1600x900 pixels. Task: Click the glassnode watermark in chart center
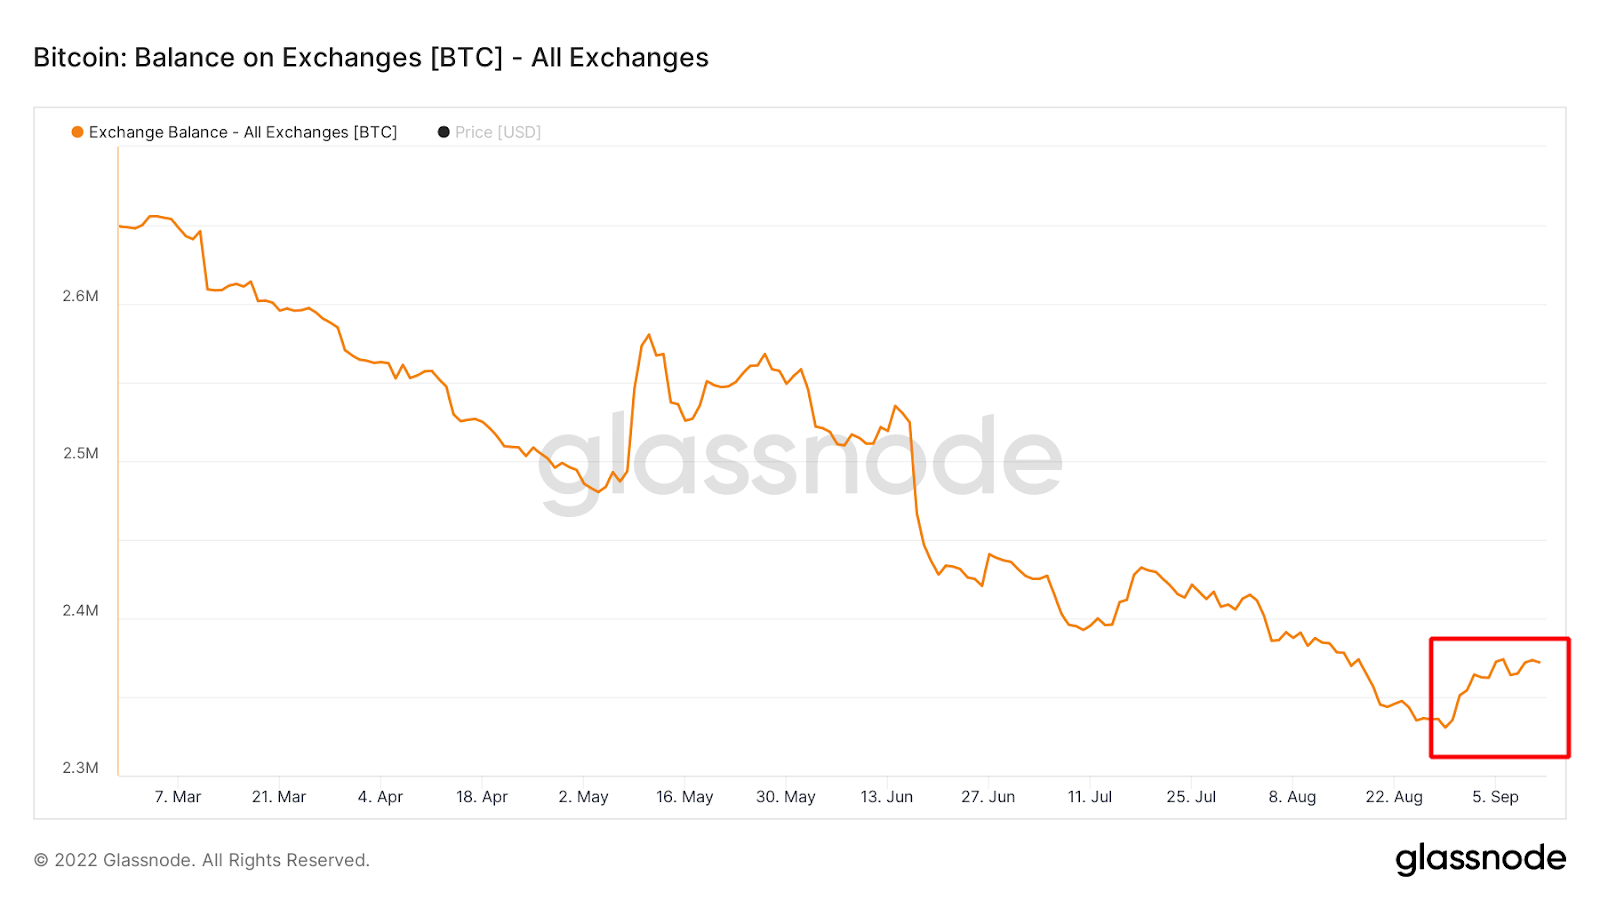pos(800,461)
